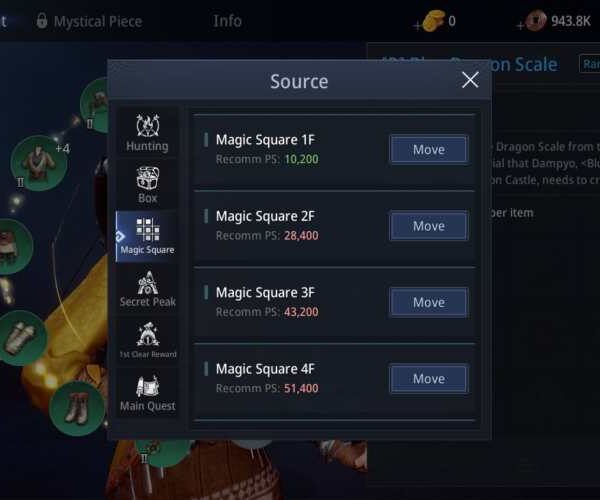The height and width of the screenshot is (500, 600).
Task: Open the Secret Peak source category
Action: click(147, 289)
